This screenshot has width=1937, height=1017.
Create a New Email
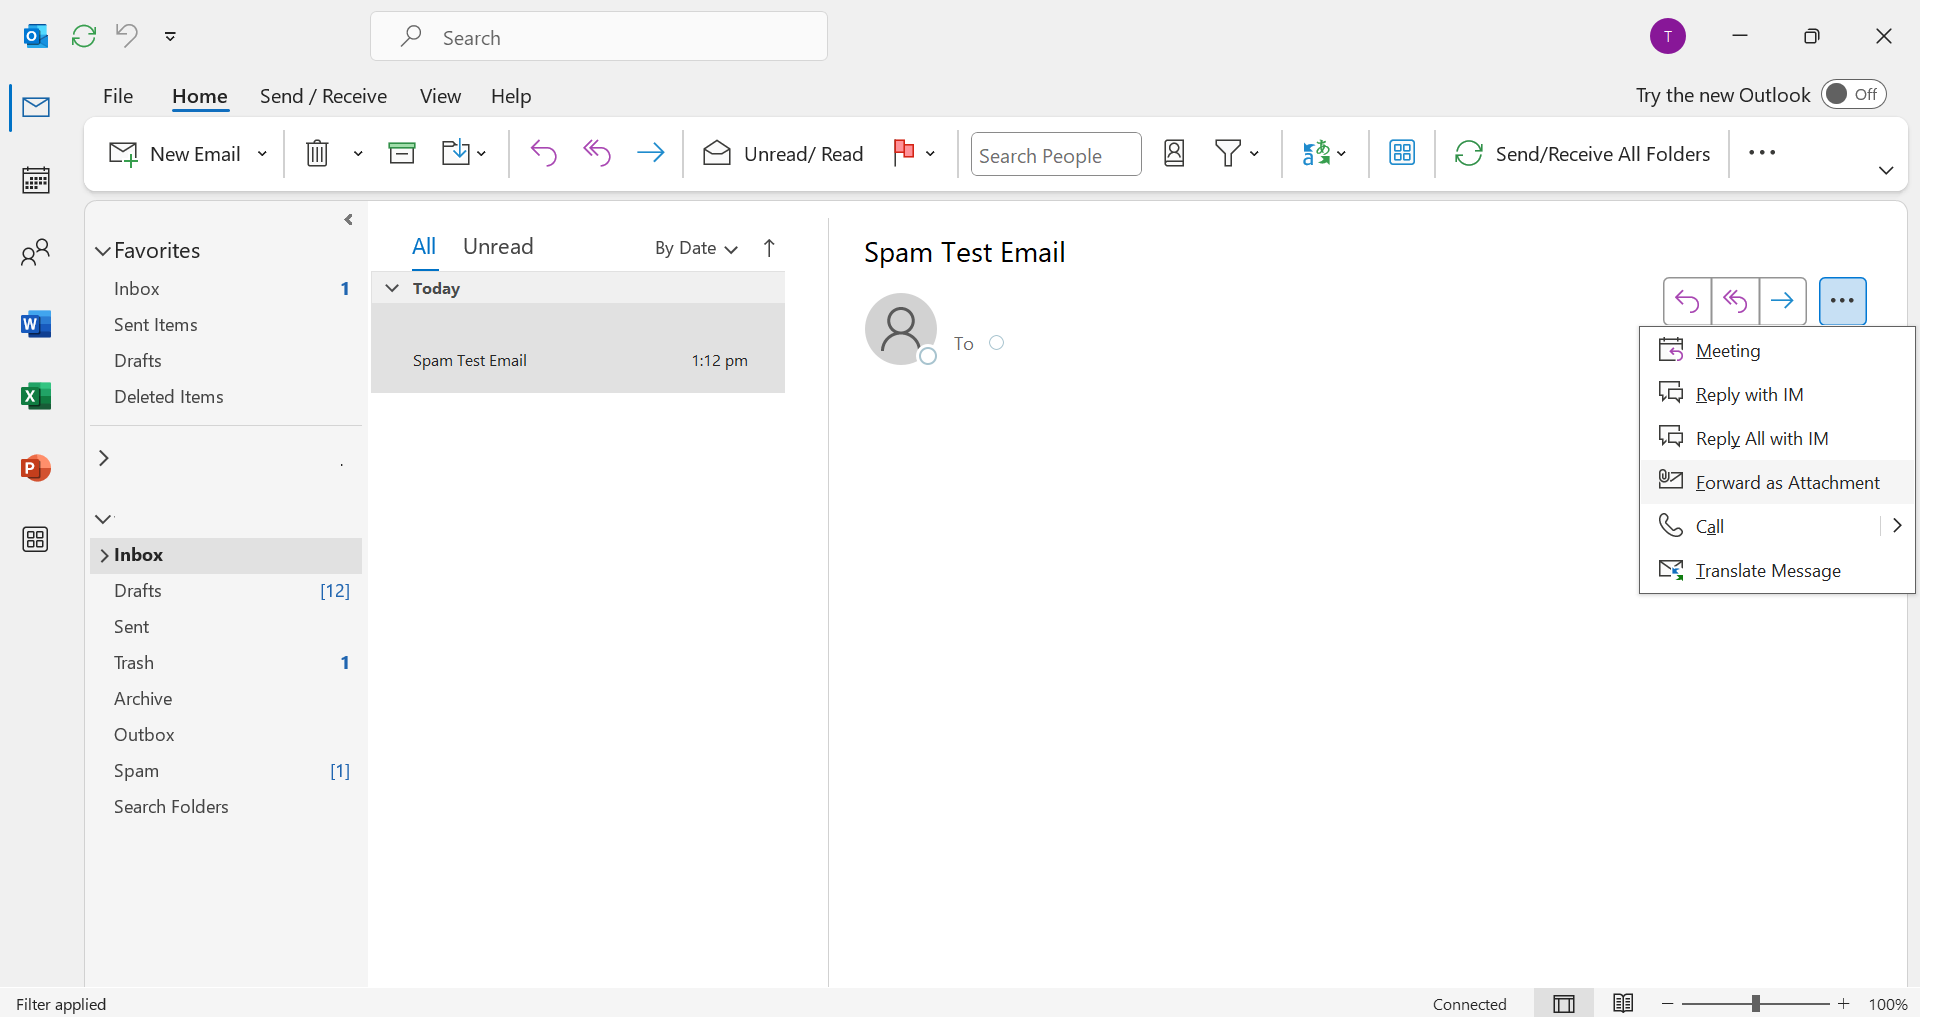coord(175,154)
